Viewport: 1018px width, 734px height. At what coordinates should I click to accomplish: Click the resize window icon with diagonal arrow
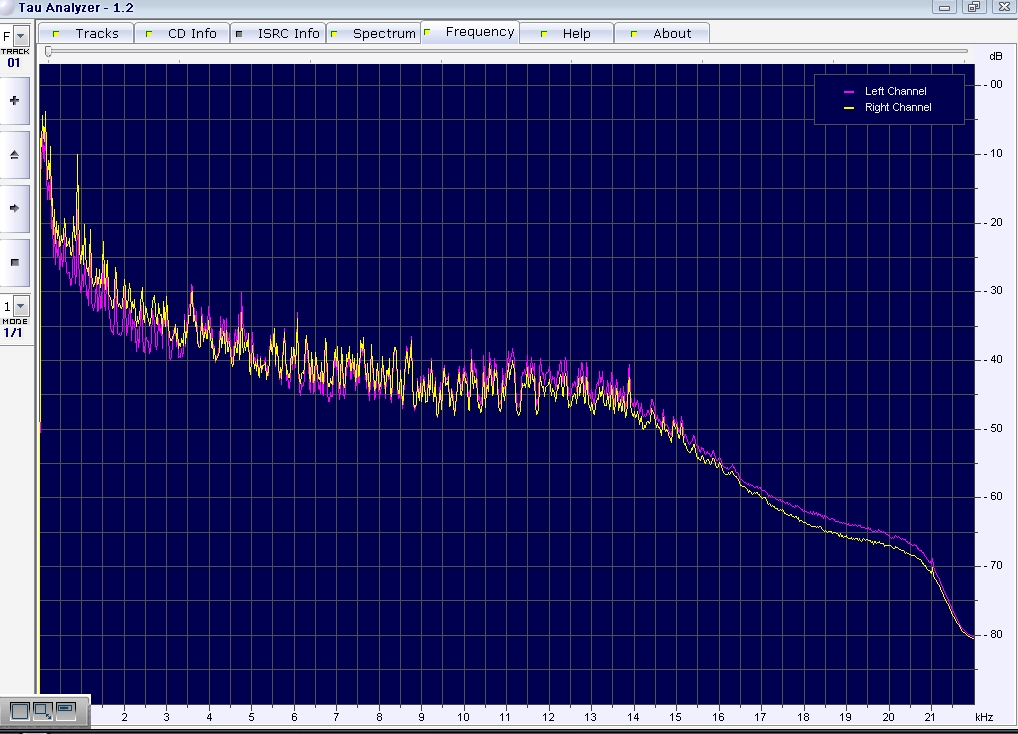[x=42, y=711]
